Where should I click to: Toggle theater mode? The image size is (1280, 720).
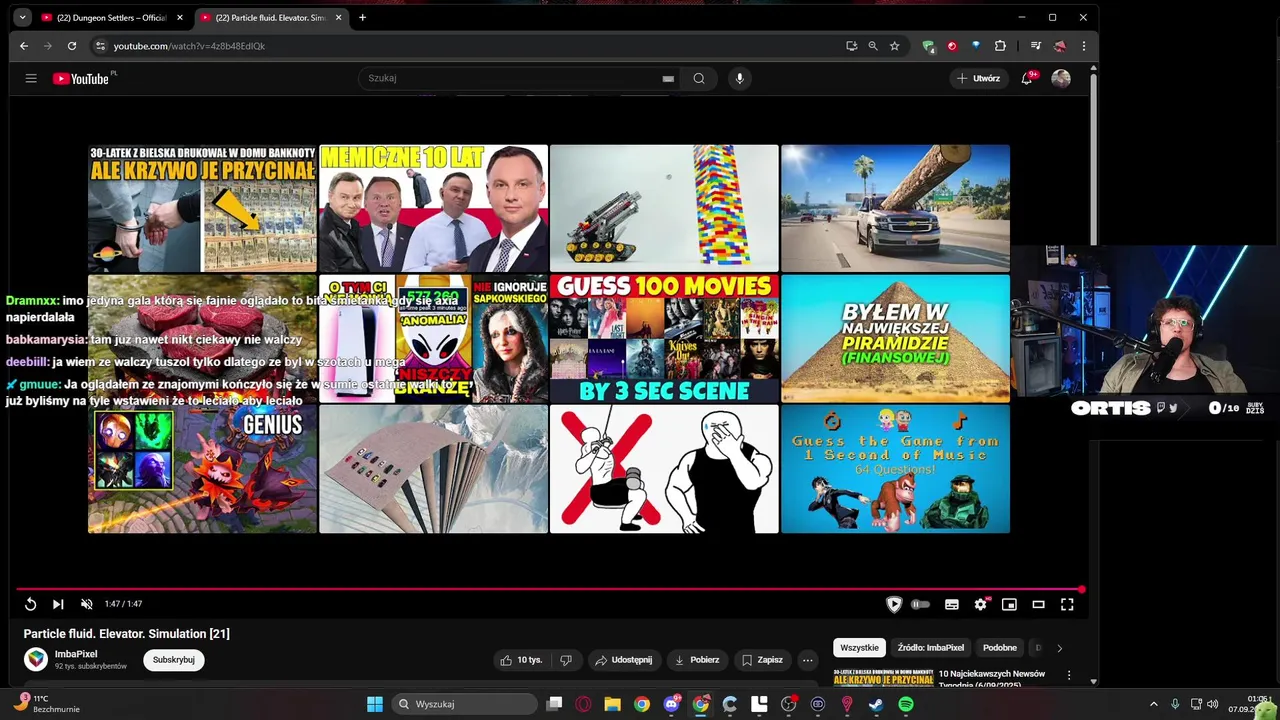1038,604
